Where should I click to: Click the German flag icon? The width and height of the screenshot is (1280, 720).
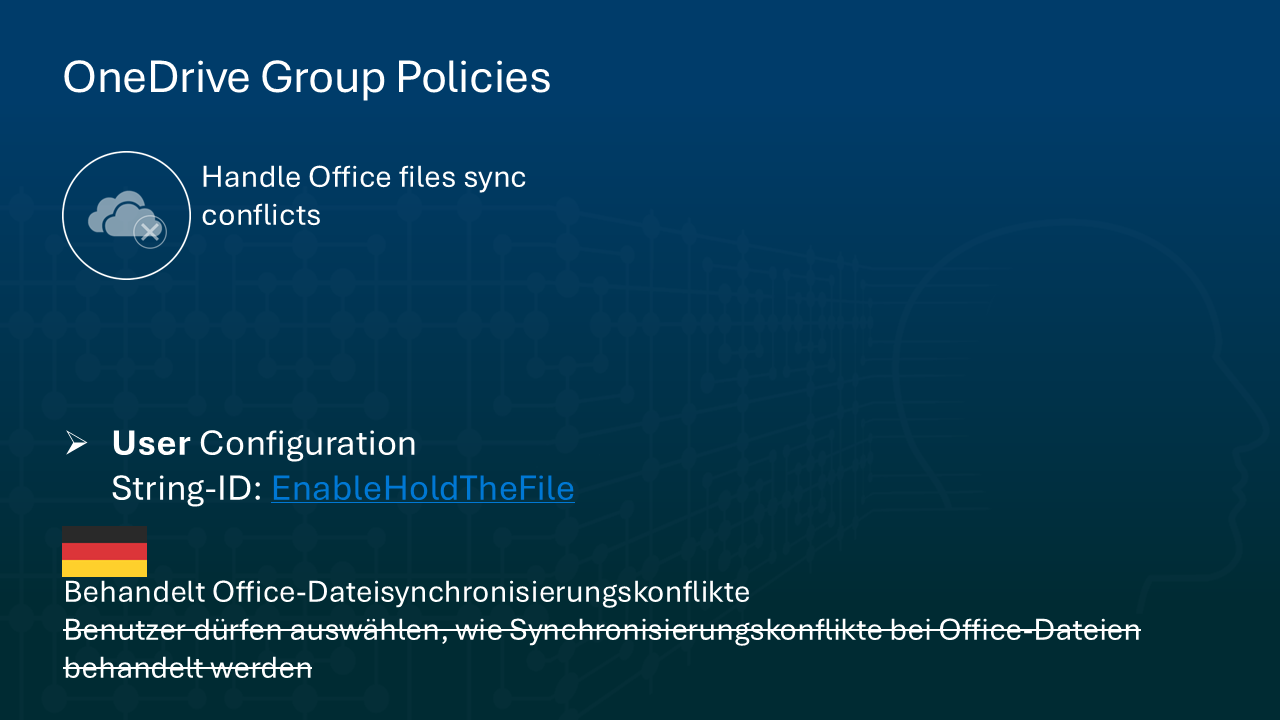pyautogui.click(x=104, y=551)
